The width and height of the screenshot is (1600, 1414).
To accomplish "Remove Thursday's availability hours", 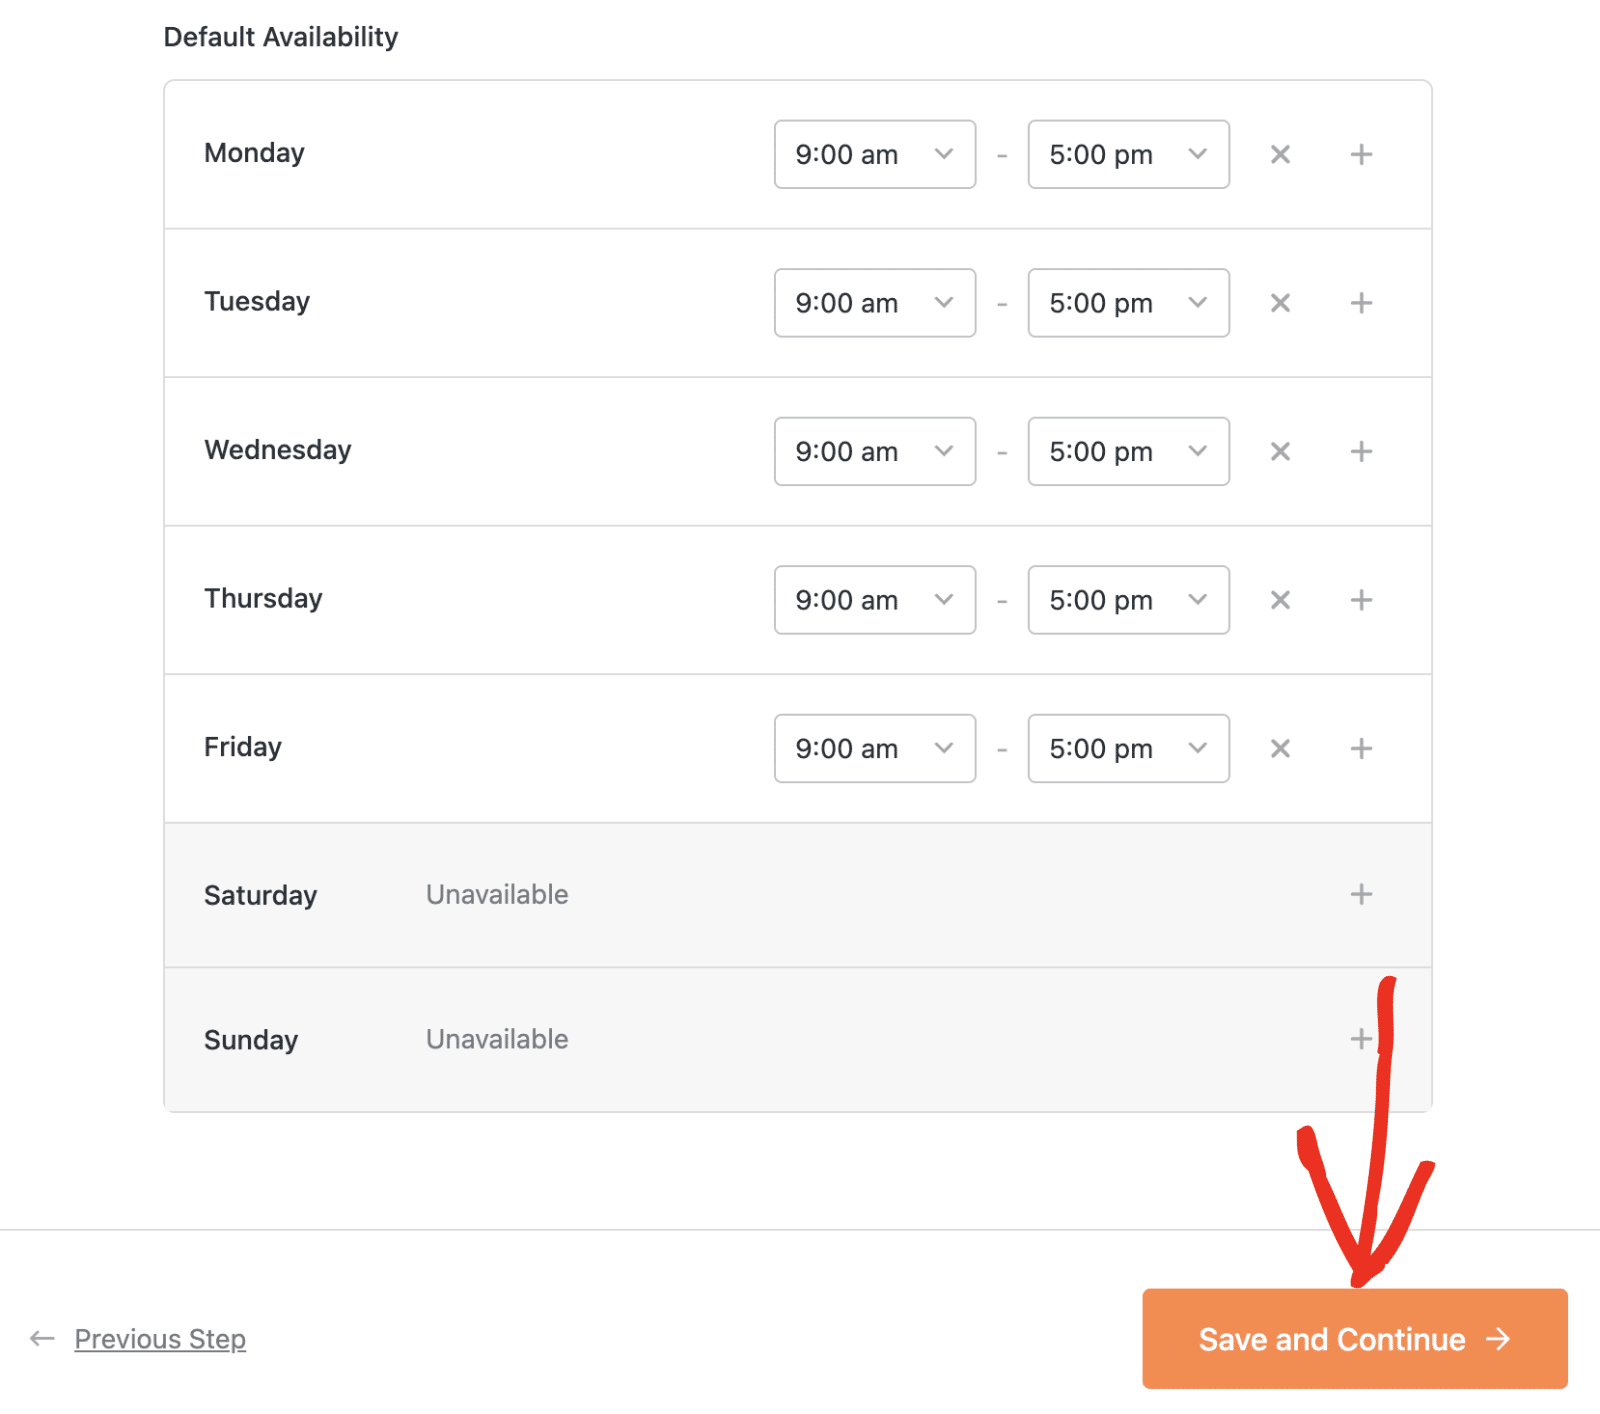I will click(1280, 599).
